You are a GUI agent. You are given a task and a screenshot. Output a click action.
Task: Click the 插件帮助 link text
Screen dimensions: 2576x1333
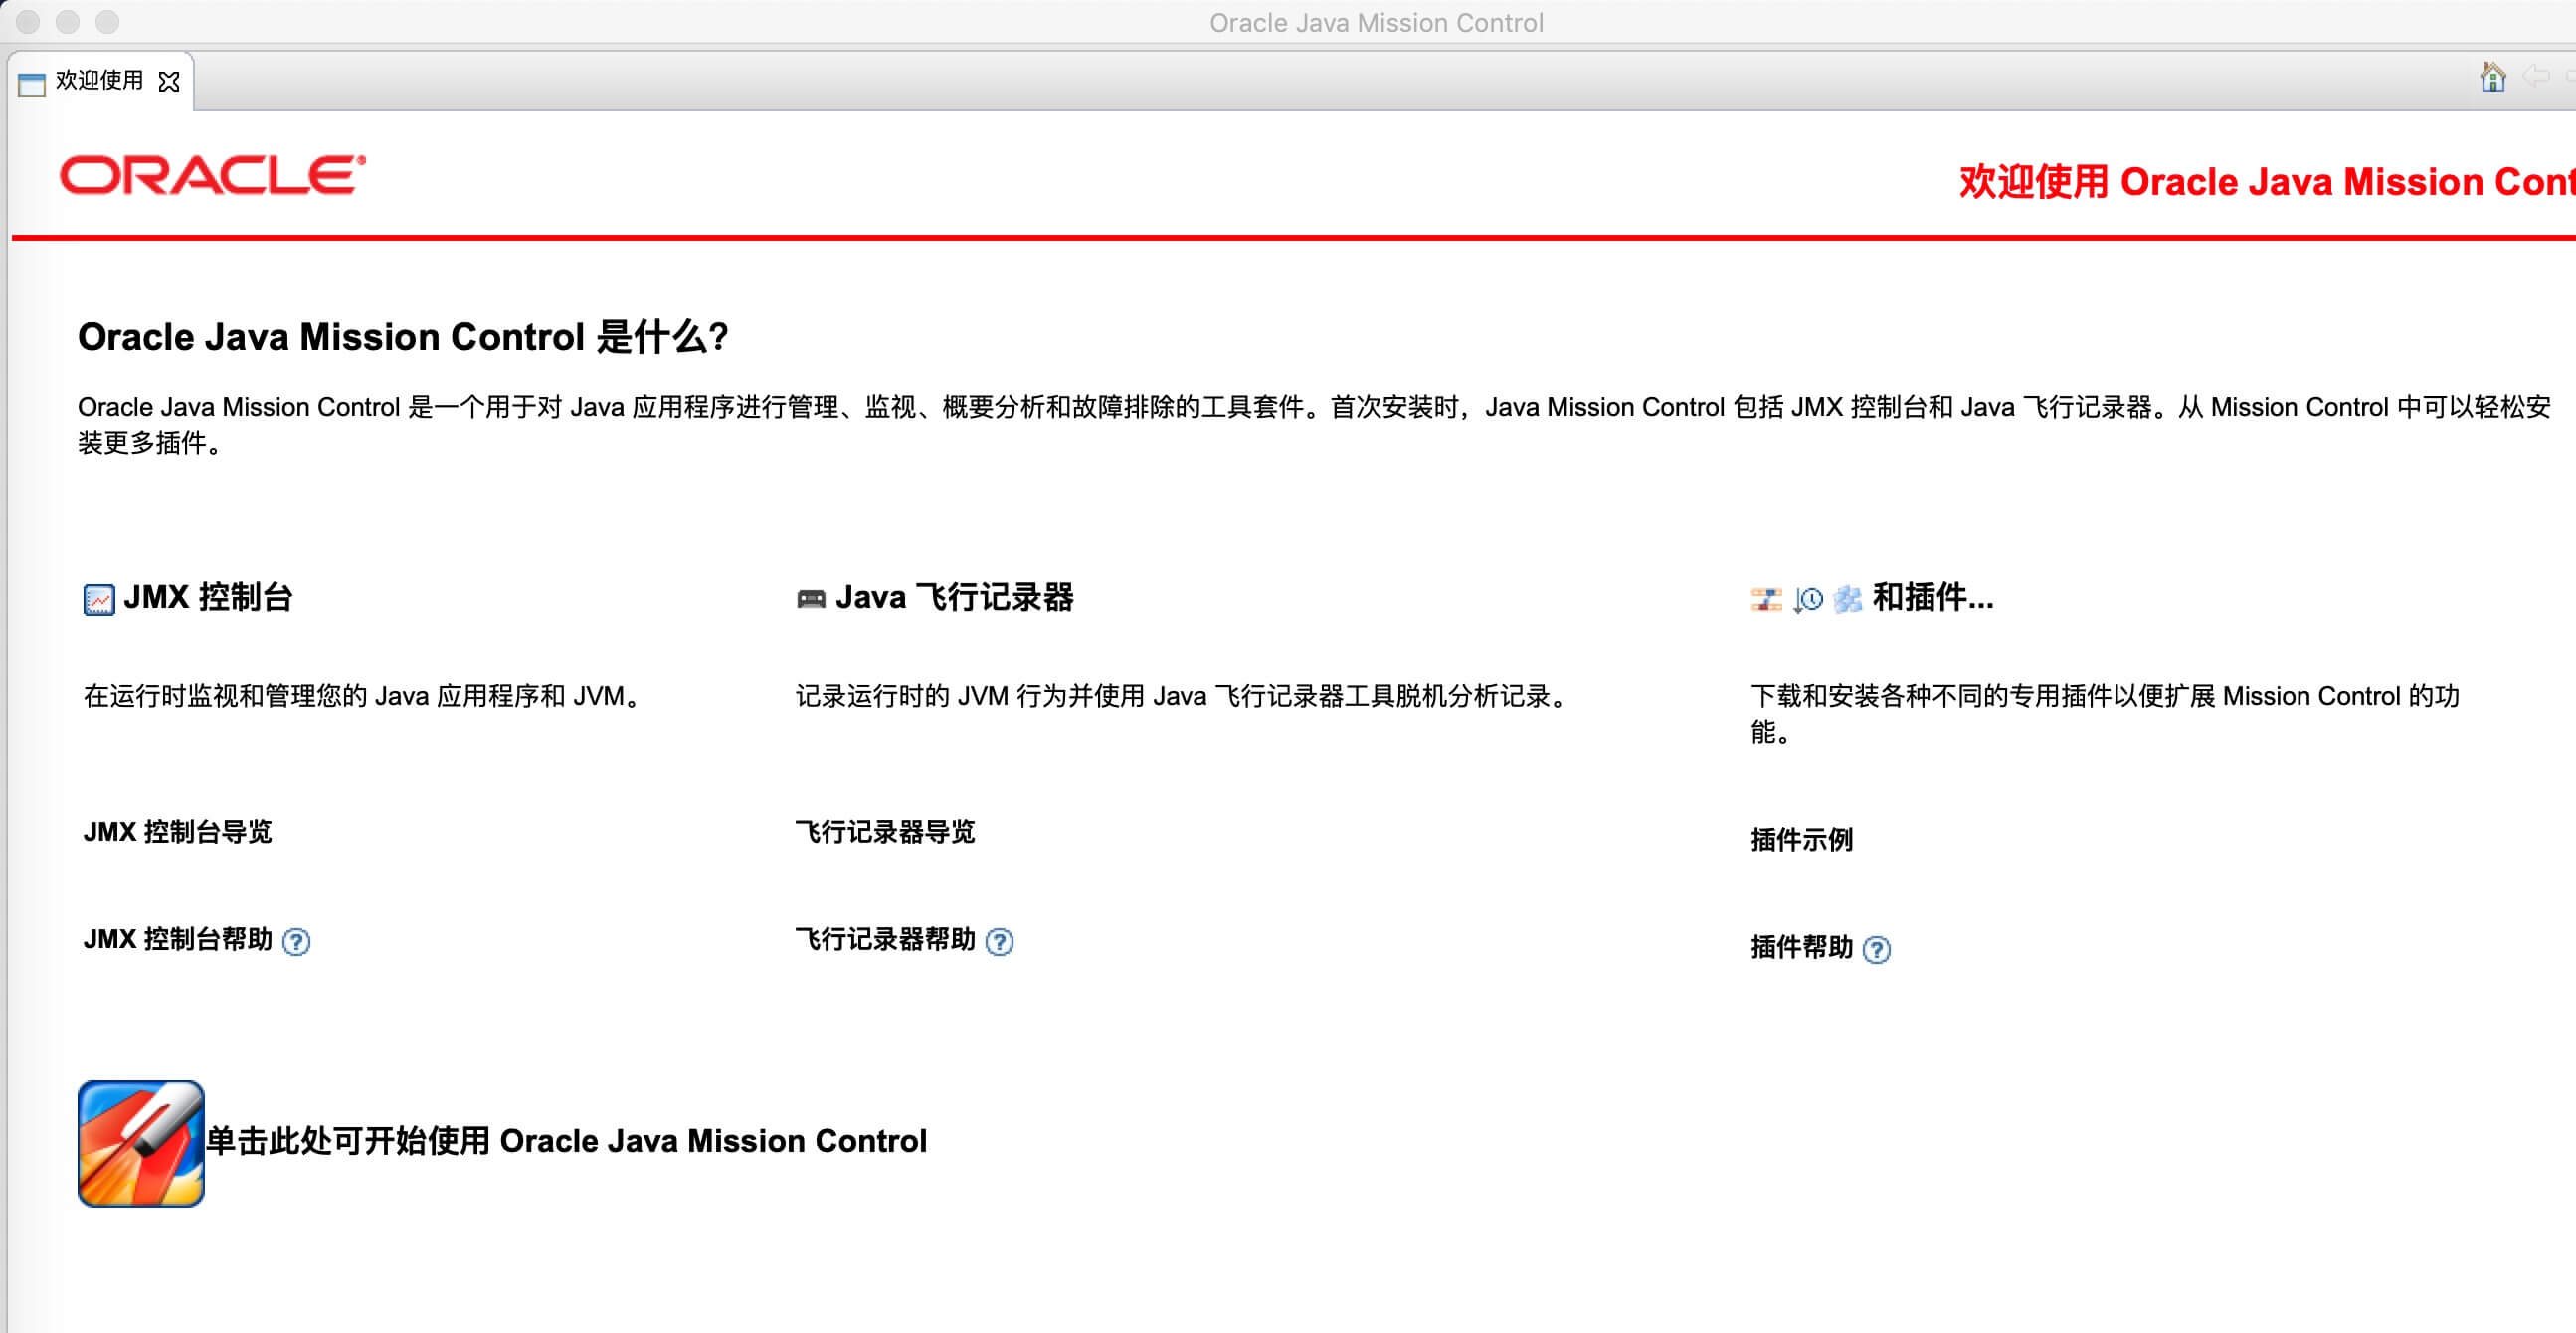click(1801, 948)
